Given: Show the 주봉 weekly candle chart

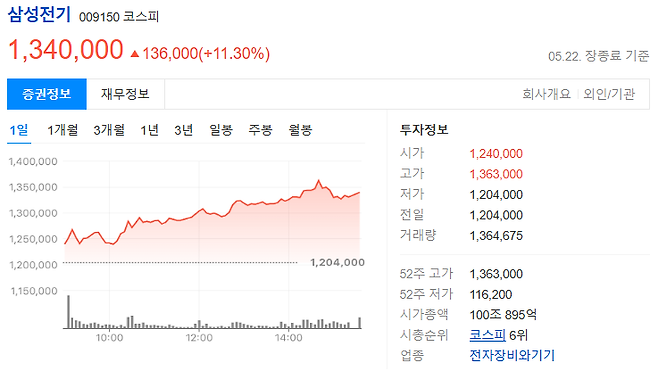Looking at the screenshot, I should (x=260, y=130).
